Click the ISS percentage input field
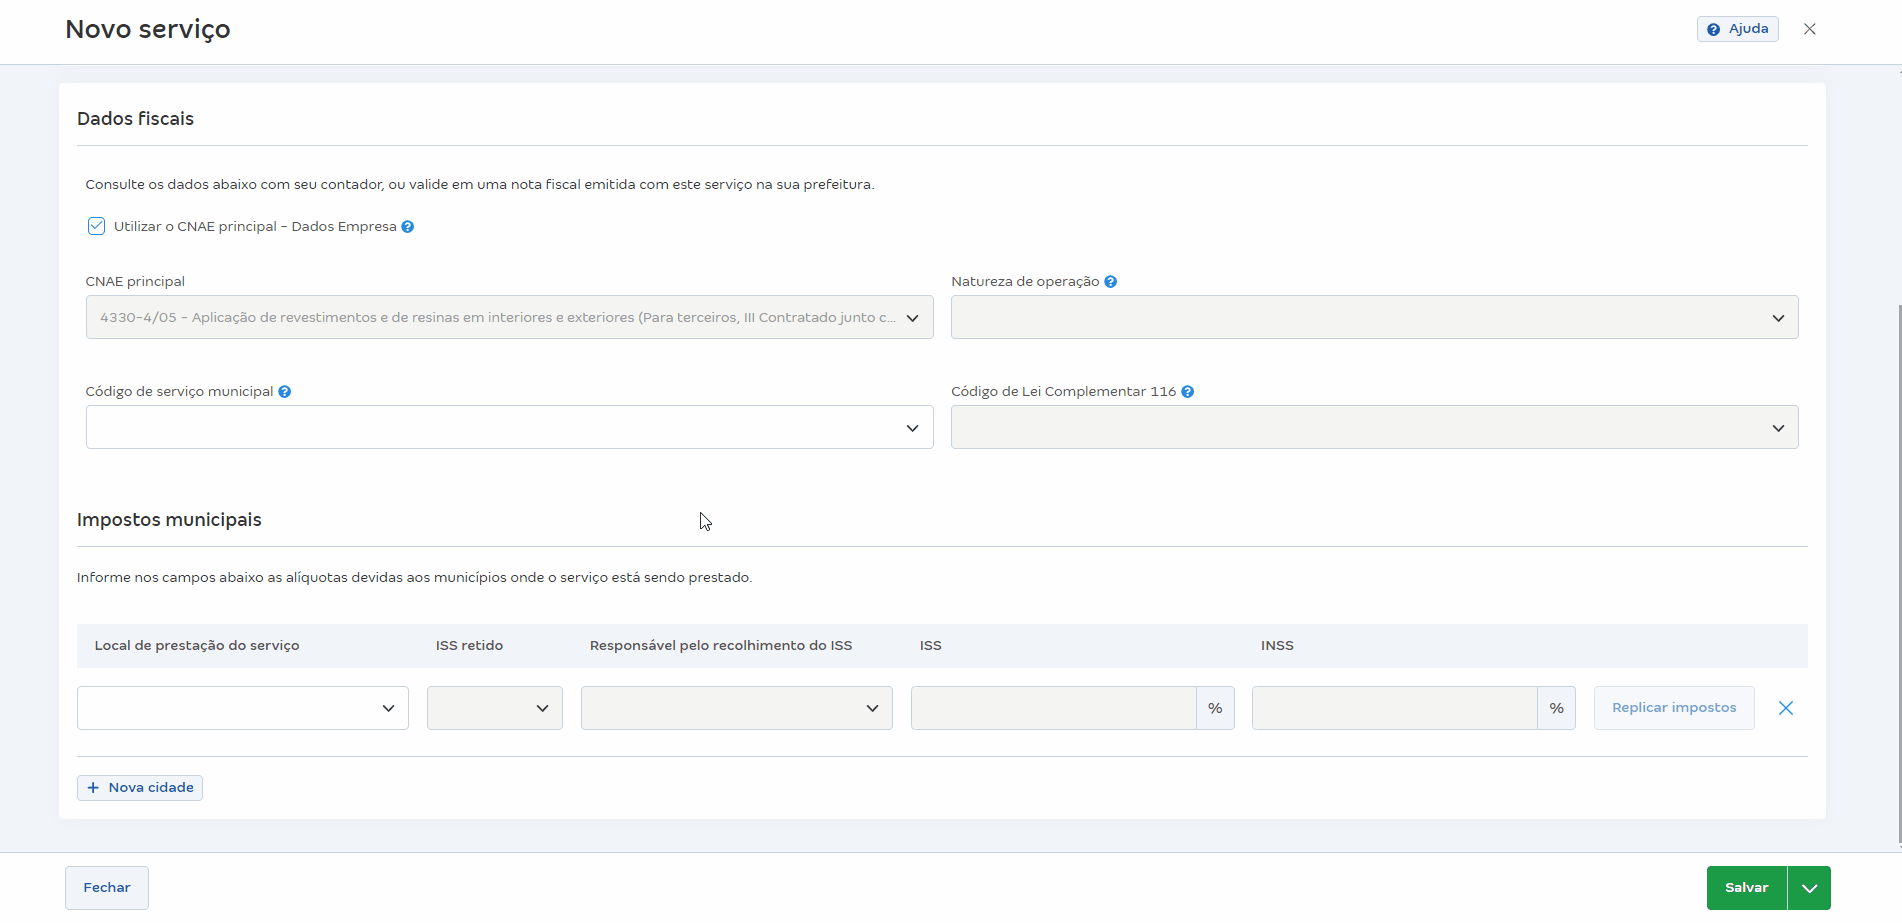Screen dimensions: 1902x923 pyautogui.click(x=1053, y=708)
